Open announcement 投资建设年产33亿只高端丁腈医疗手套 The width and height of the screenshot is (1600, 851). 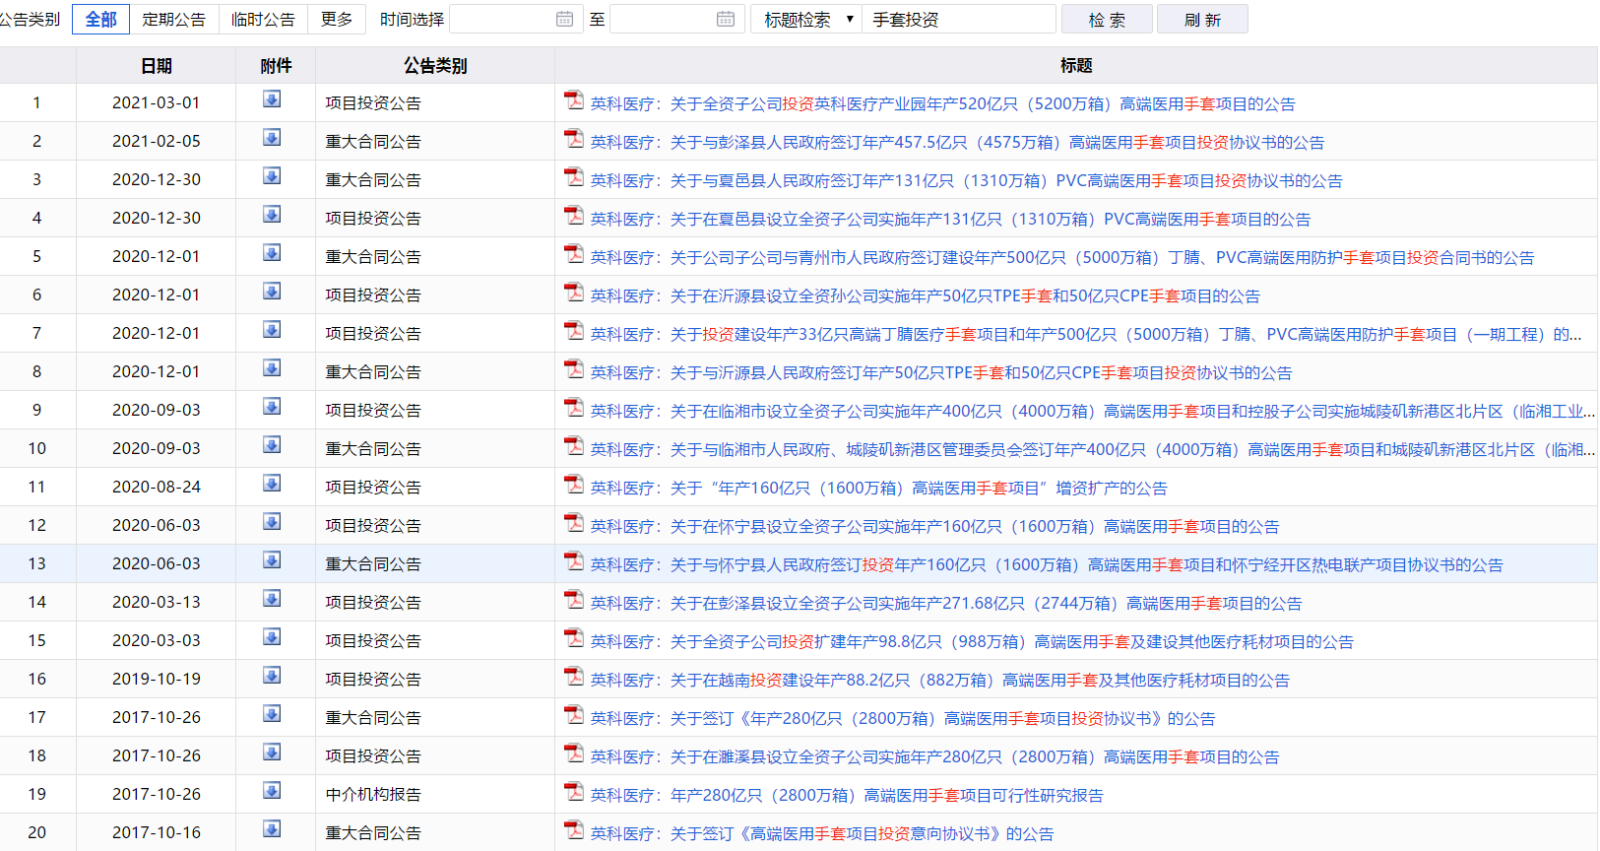(x=1086, y=335)
